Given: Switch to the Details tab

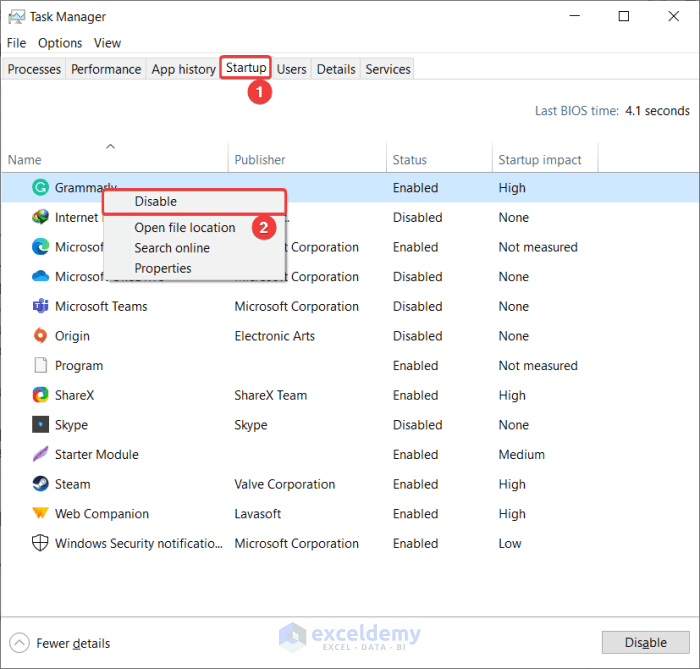Looking at the screenshot, I should point(336,69).
